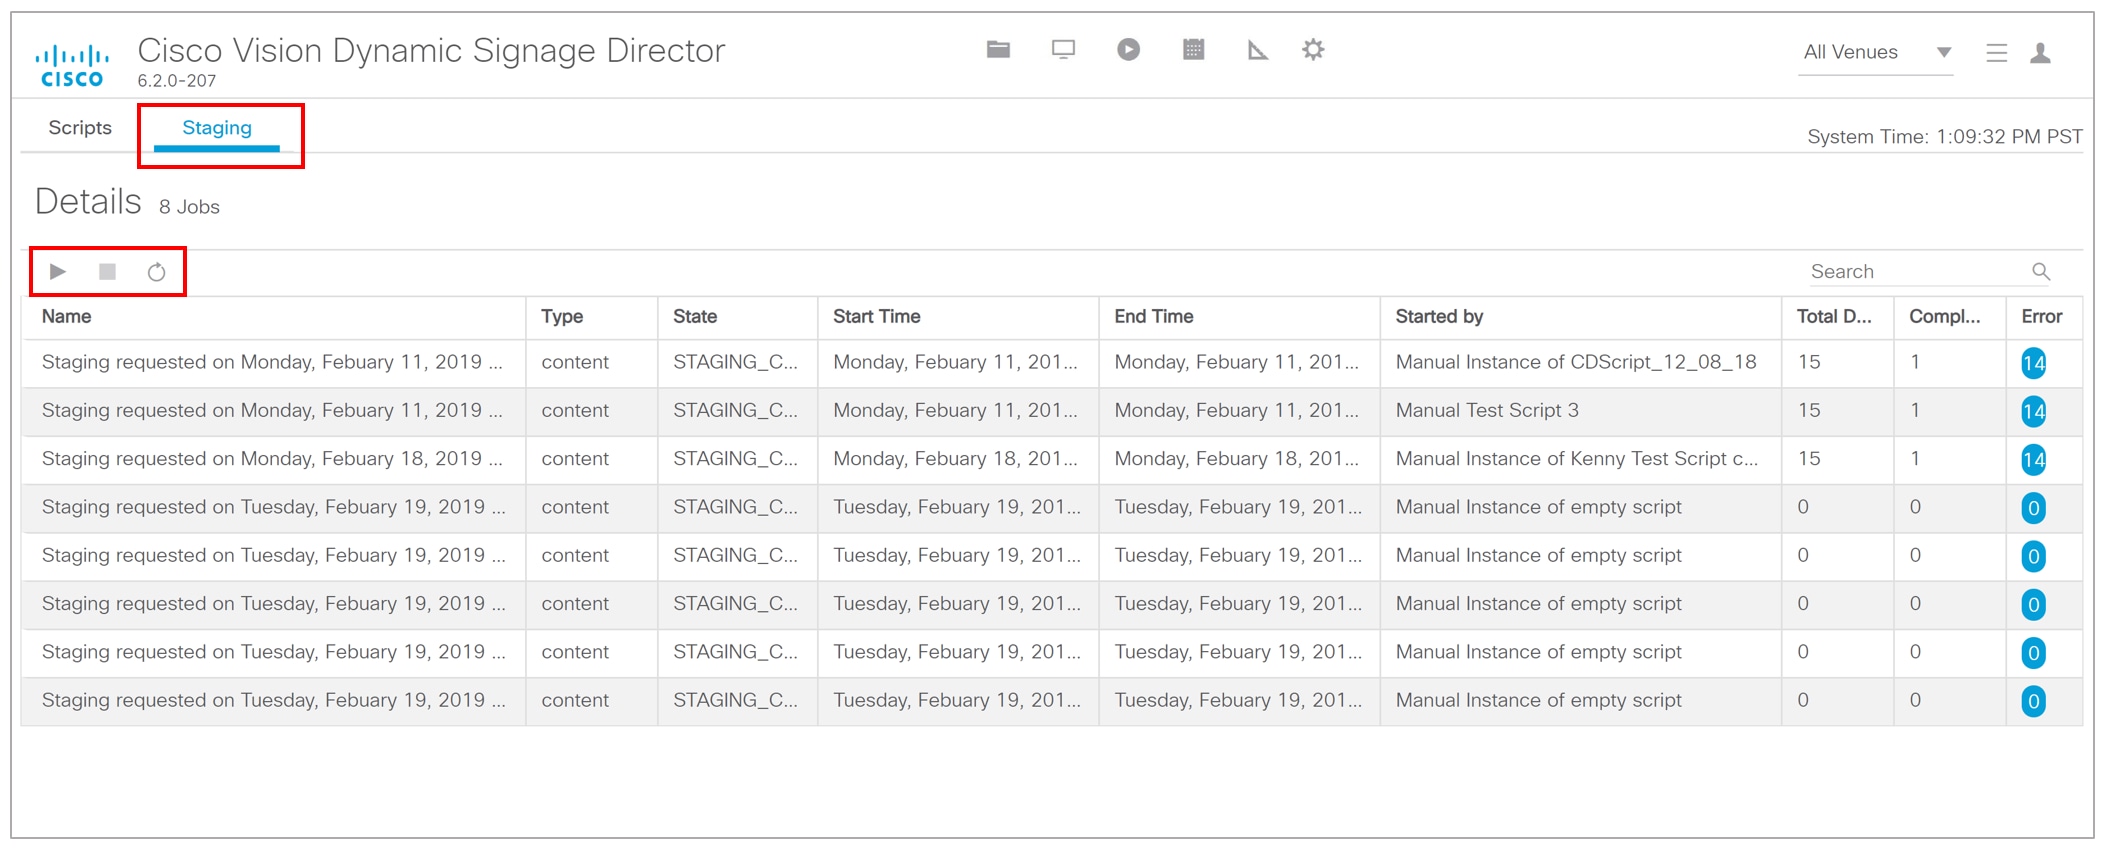Open the folder library icon in header
The image size is (2113, 849).
(x=998, y=49)
